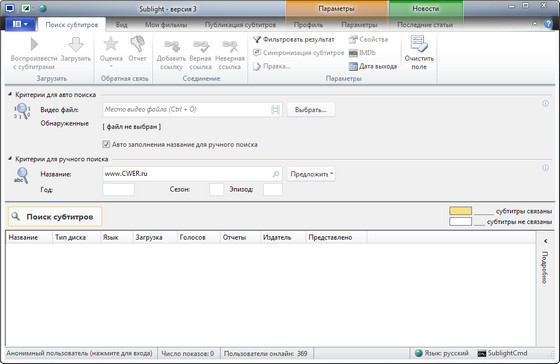Open subtitle Свойства properties

pos(369,39)
